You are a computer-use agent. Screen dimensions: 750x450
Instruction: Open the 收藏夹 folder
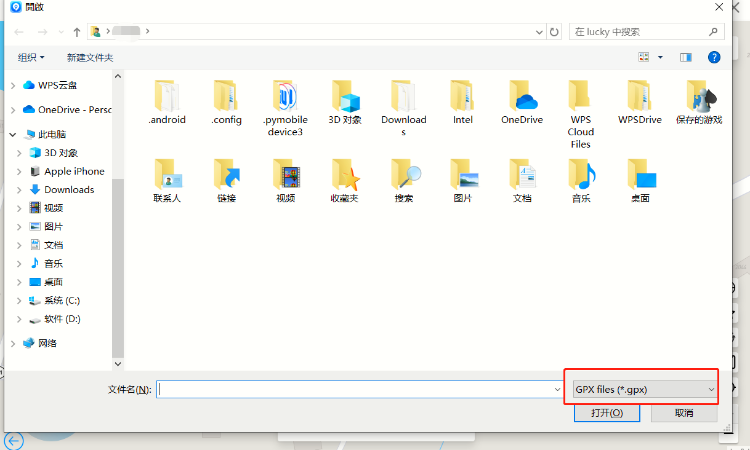point(345,181)
